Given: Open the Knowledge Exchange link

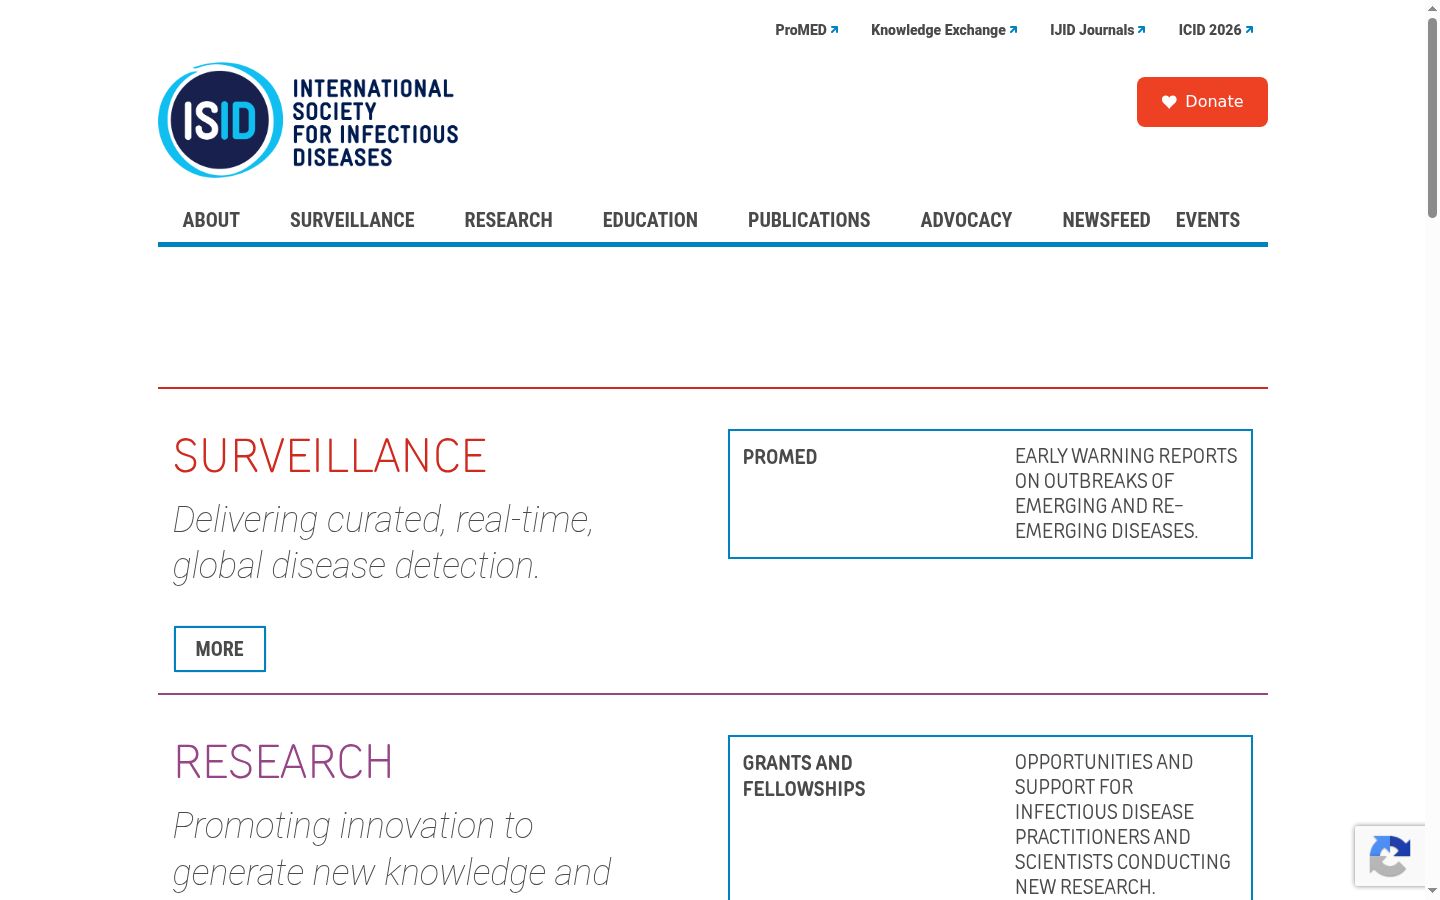Looking at the screenshot, I should tap(944, 30).
